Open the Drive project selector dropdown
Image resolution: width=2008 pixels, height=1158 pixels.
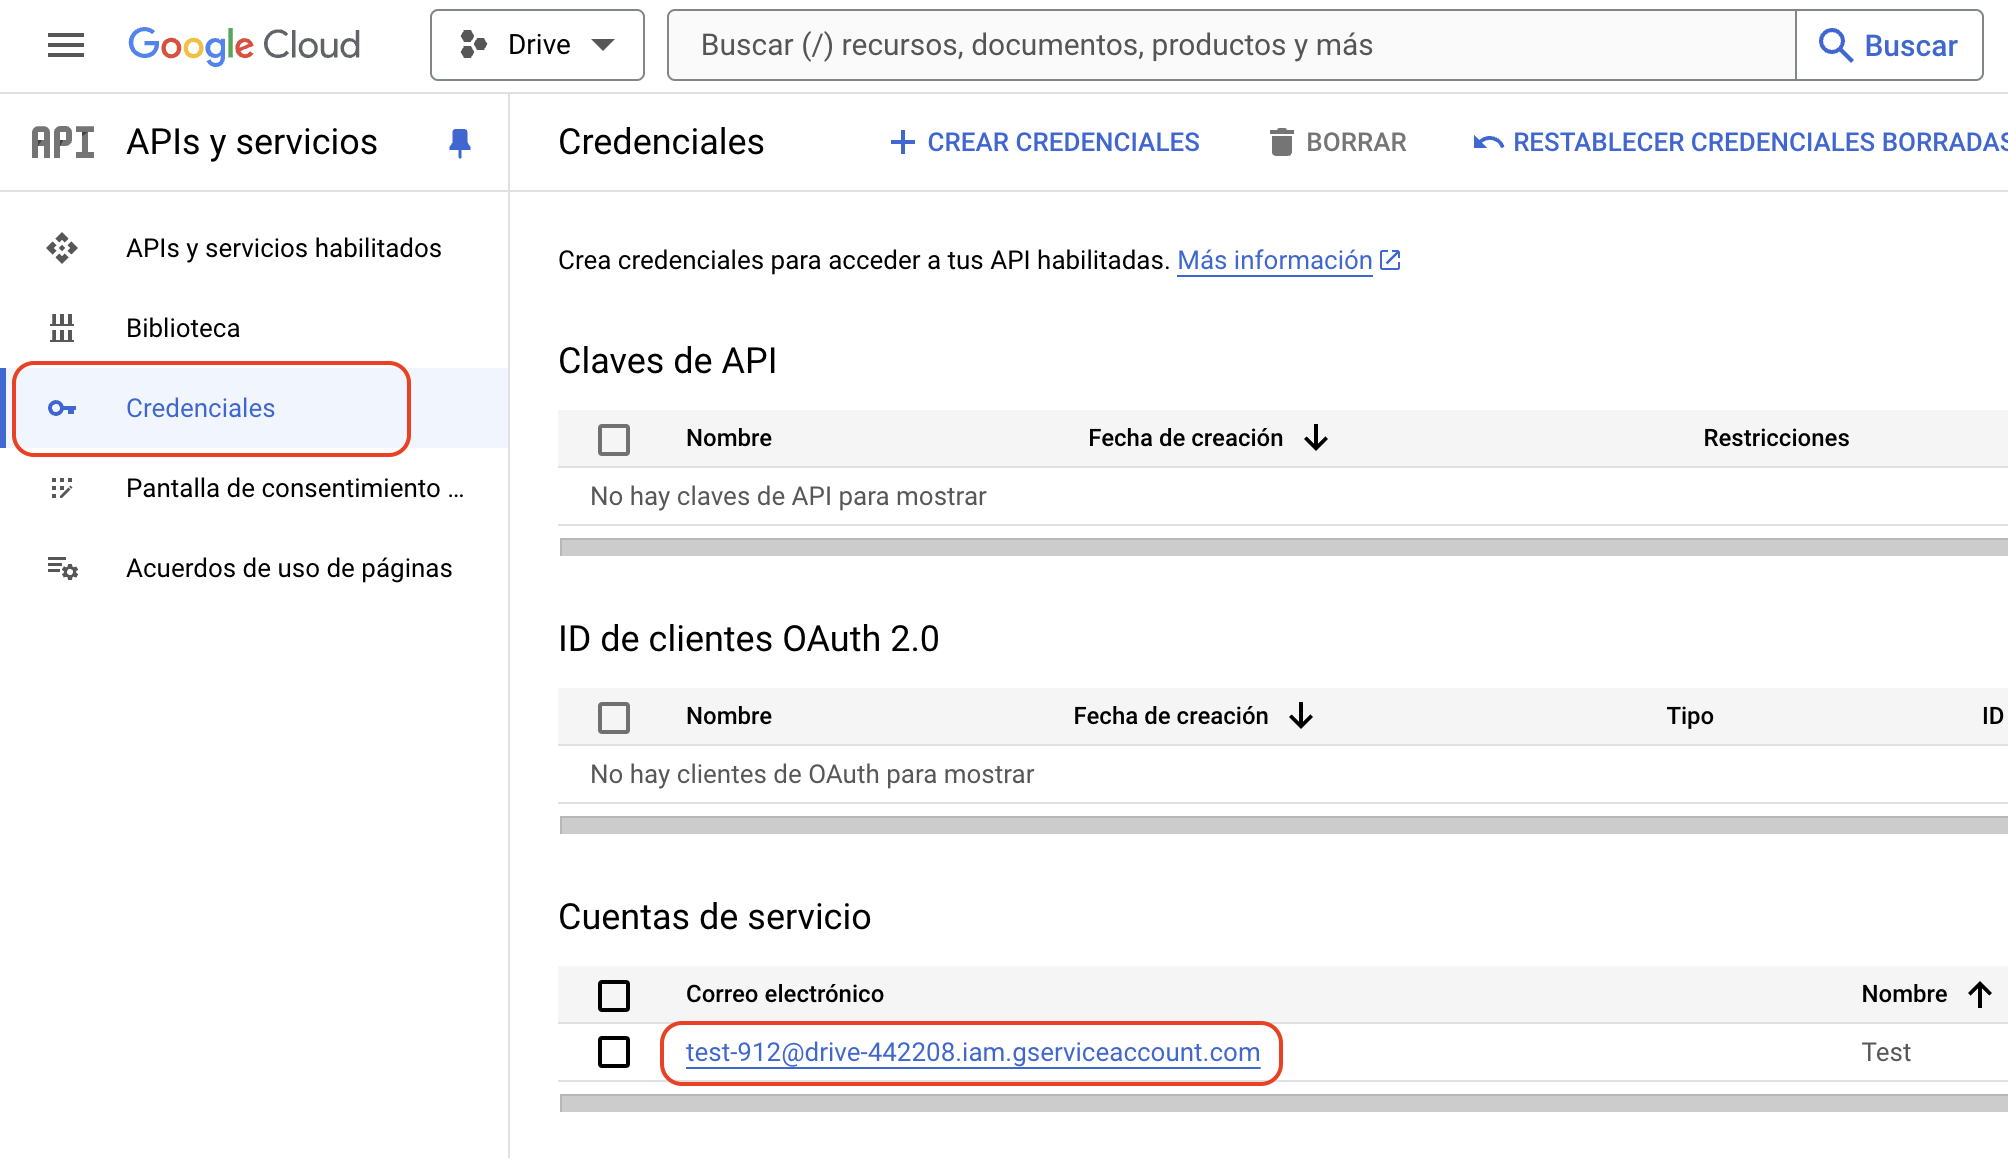[537, 45]
